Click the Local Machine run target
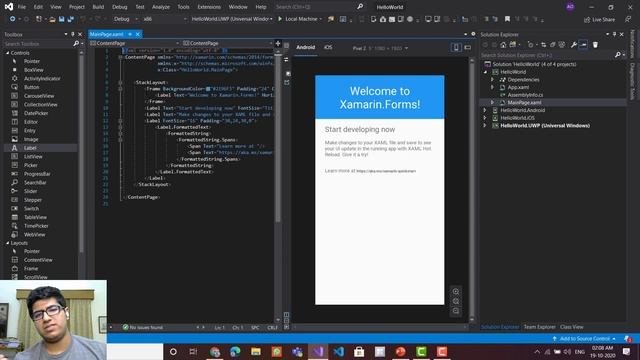Screen dimensions: 640x360 (x=301, y=19)
